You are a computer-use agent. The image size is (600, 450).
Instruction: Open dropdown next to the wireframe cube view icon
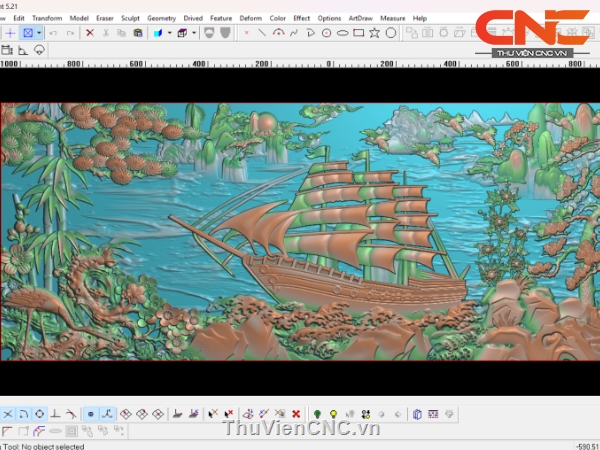pos(194,32)
